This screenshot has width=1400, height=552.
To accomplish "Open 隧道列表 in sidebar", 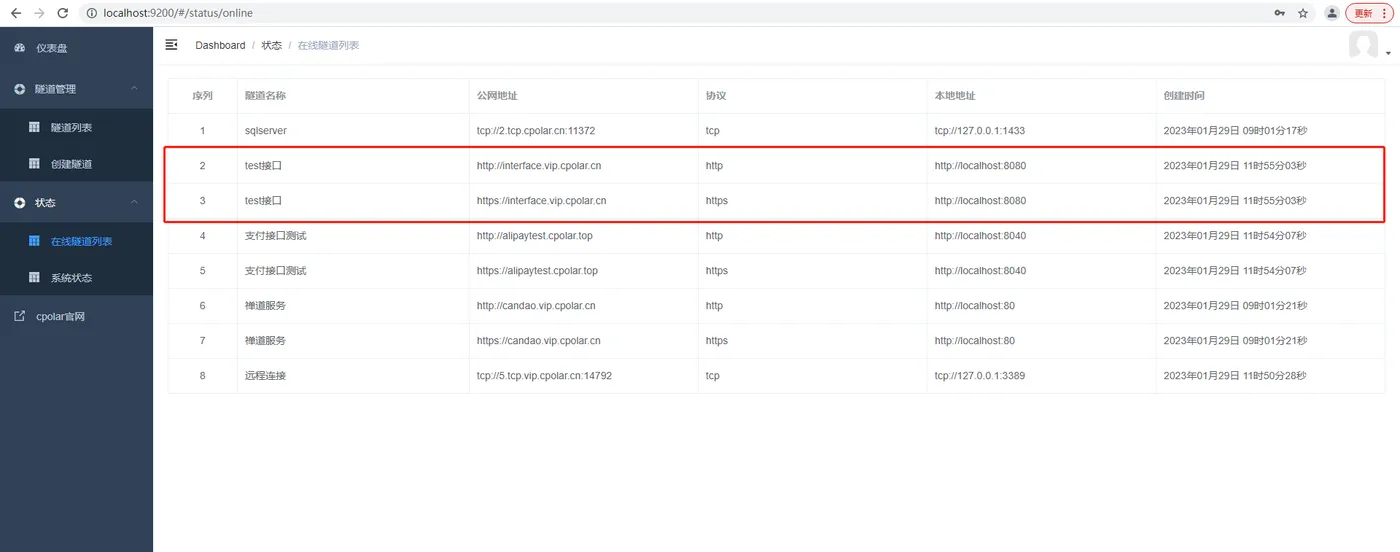I will [x=71, y=128].
